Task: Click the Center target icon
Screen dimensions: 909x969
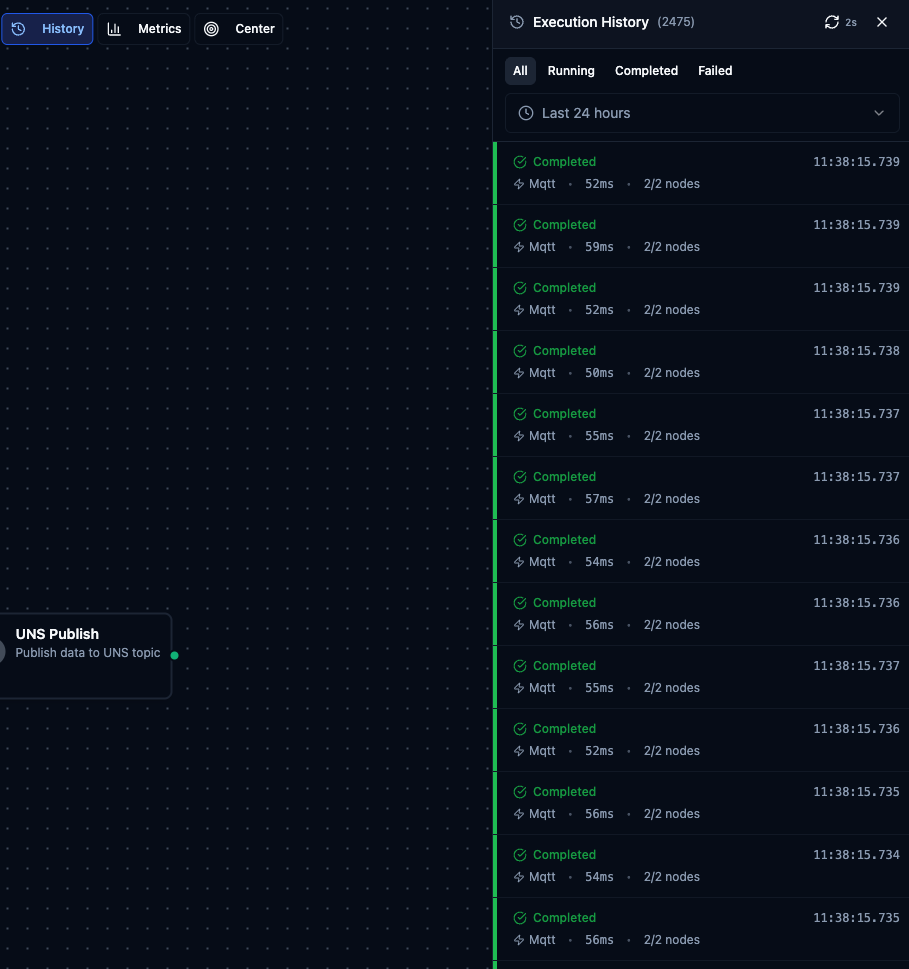Action: [x=211, y=28]
